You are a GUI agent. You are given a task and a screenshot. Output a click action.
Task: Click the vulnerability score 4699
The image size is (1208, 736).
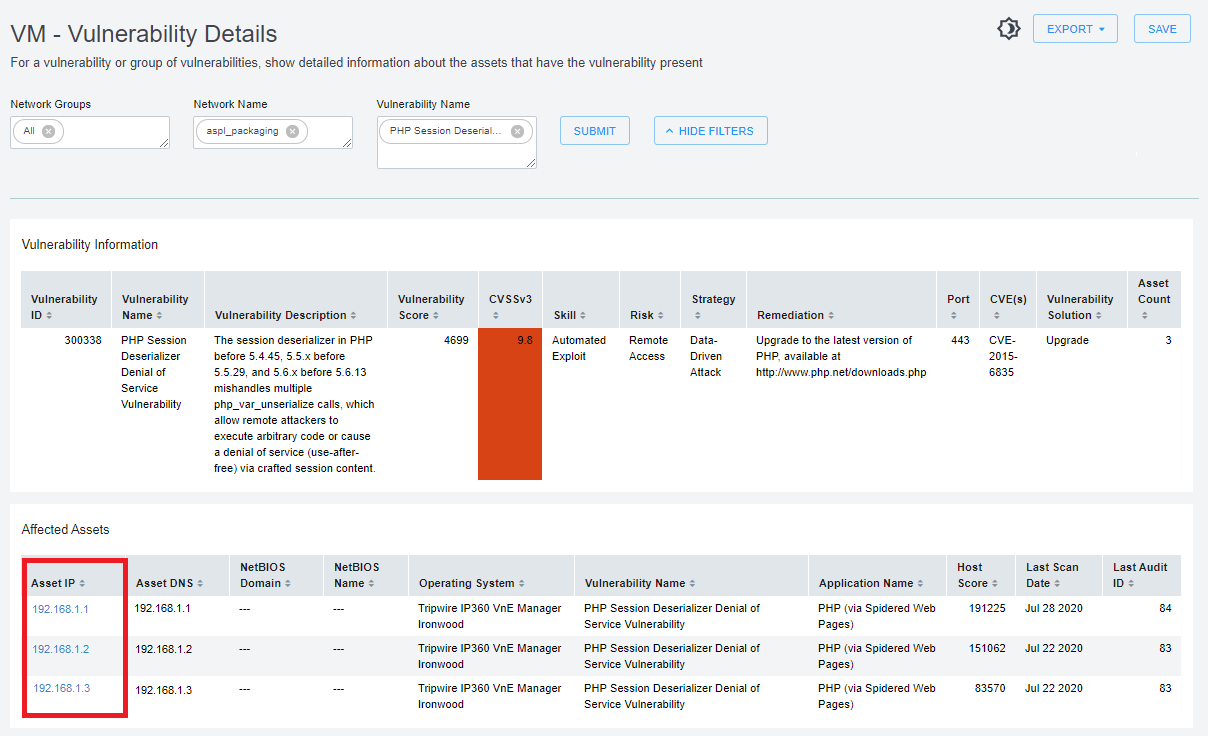click(x=456, y=340)
